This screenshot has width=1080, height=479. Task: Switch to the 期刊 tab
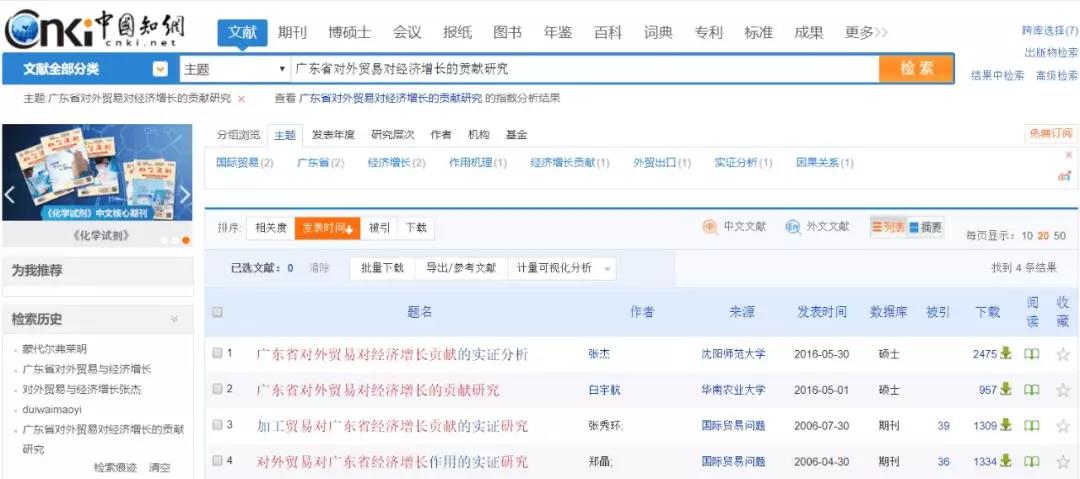[292, 32]
